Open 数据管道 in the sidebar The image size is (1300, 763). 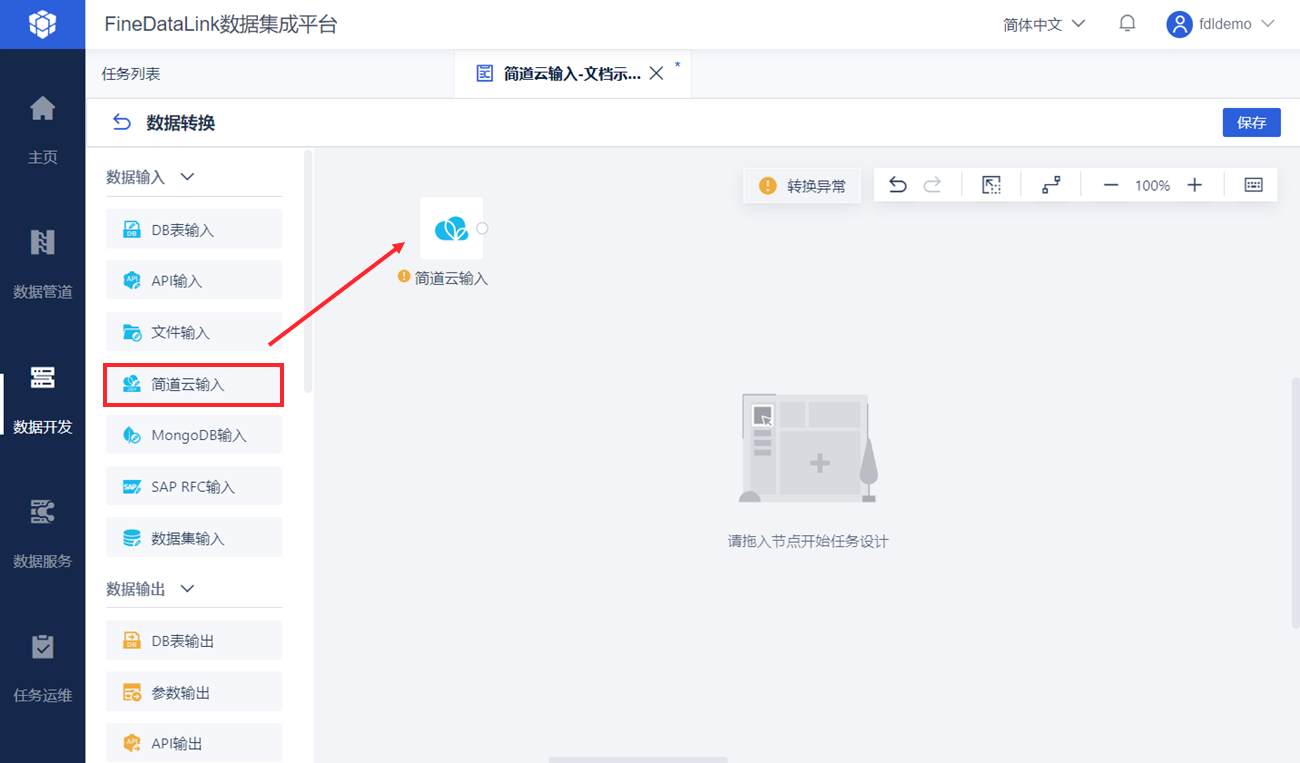42,264
